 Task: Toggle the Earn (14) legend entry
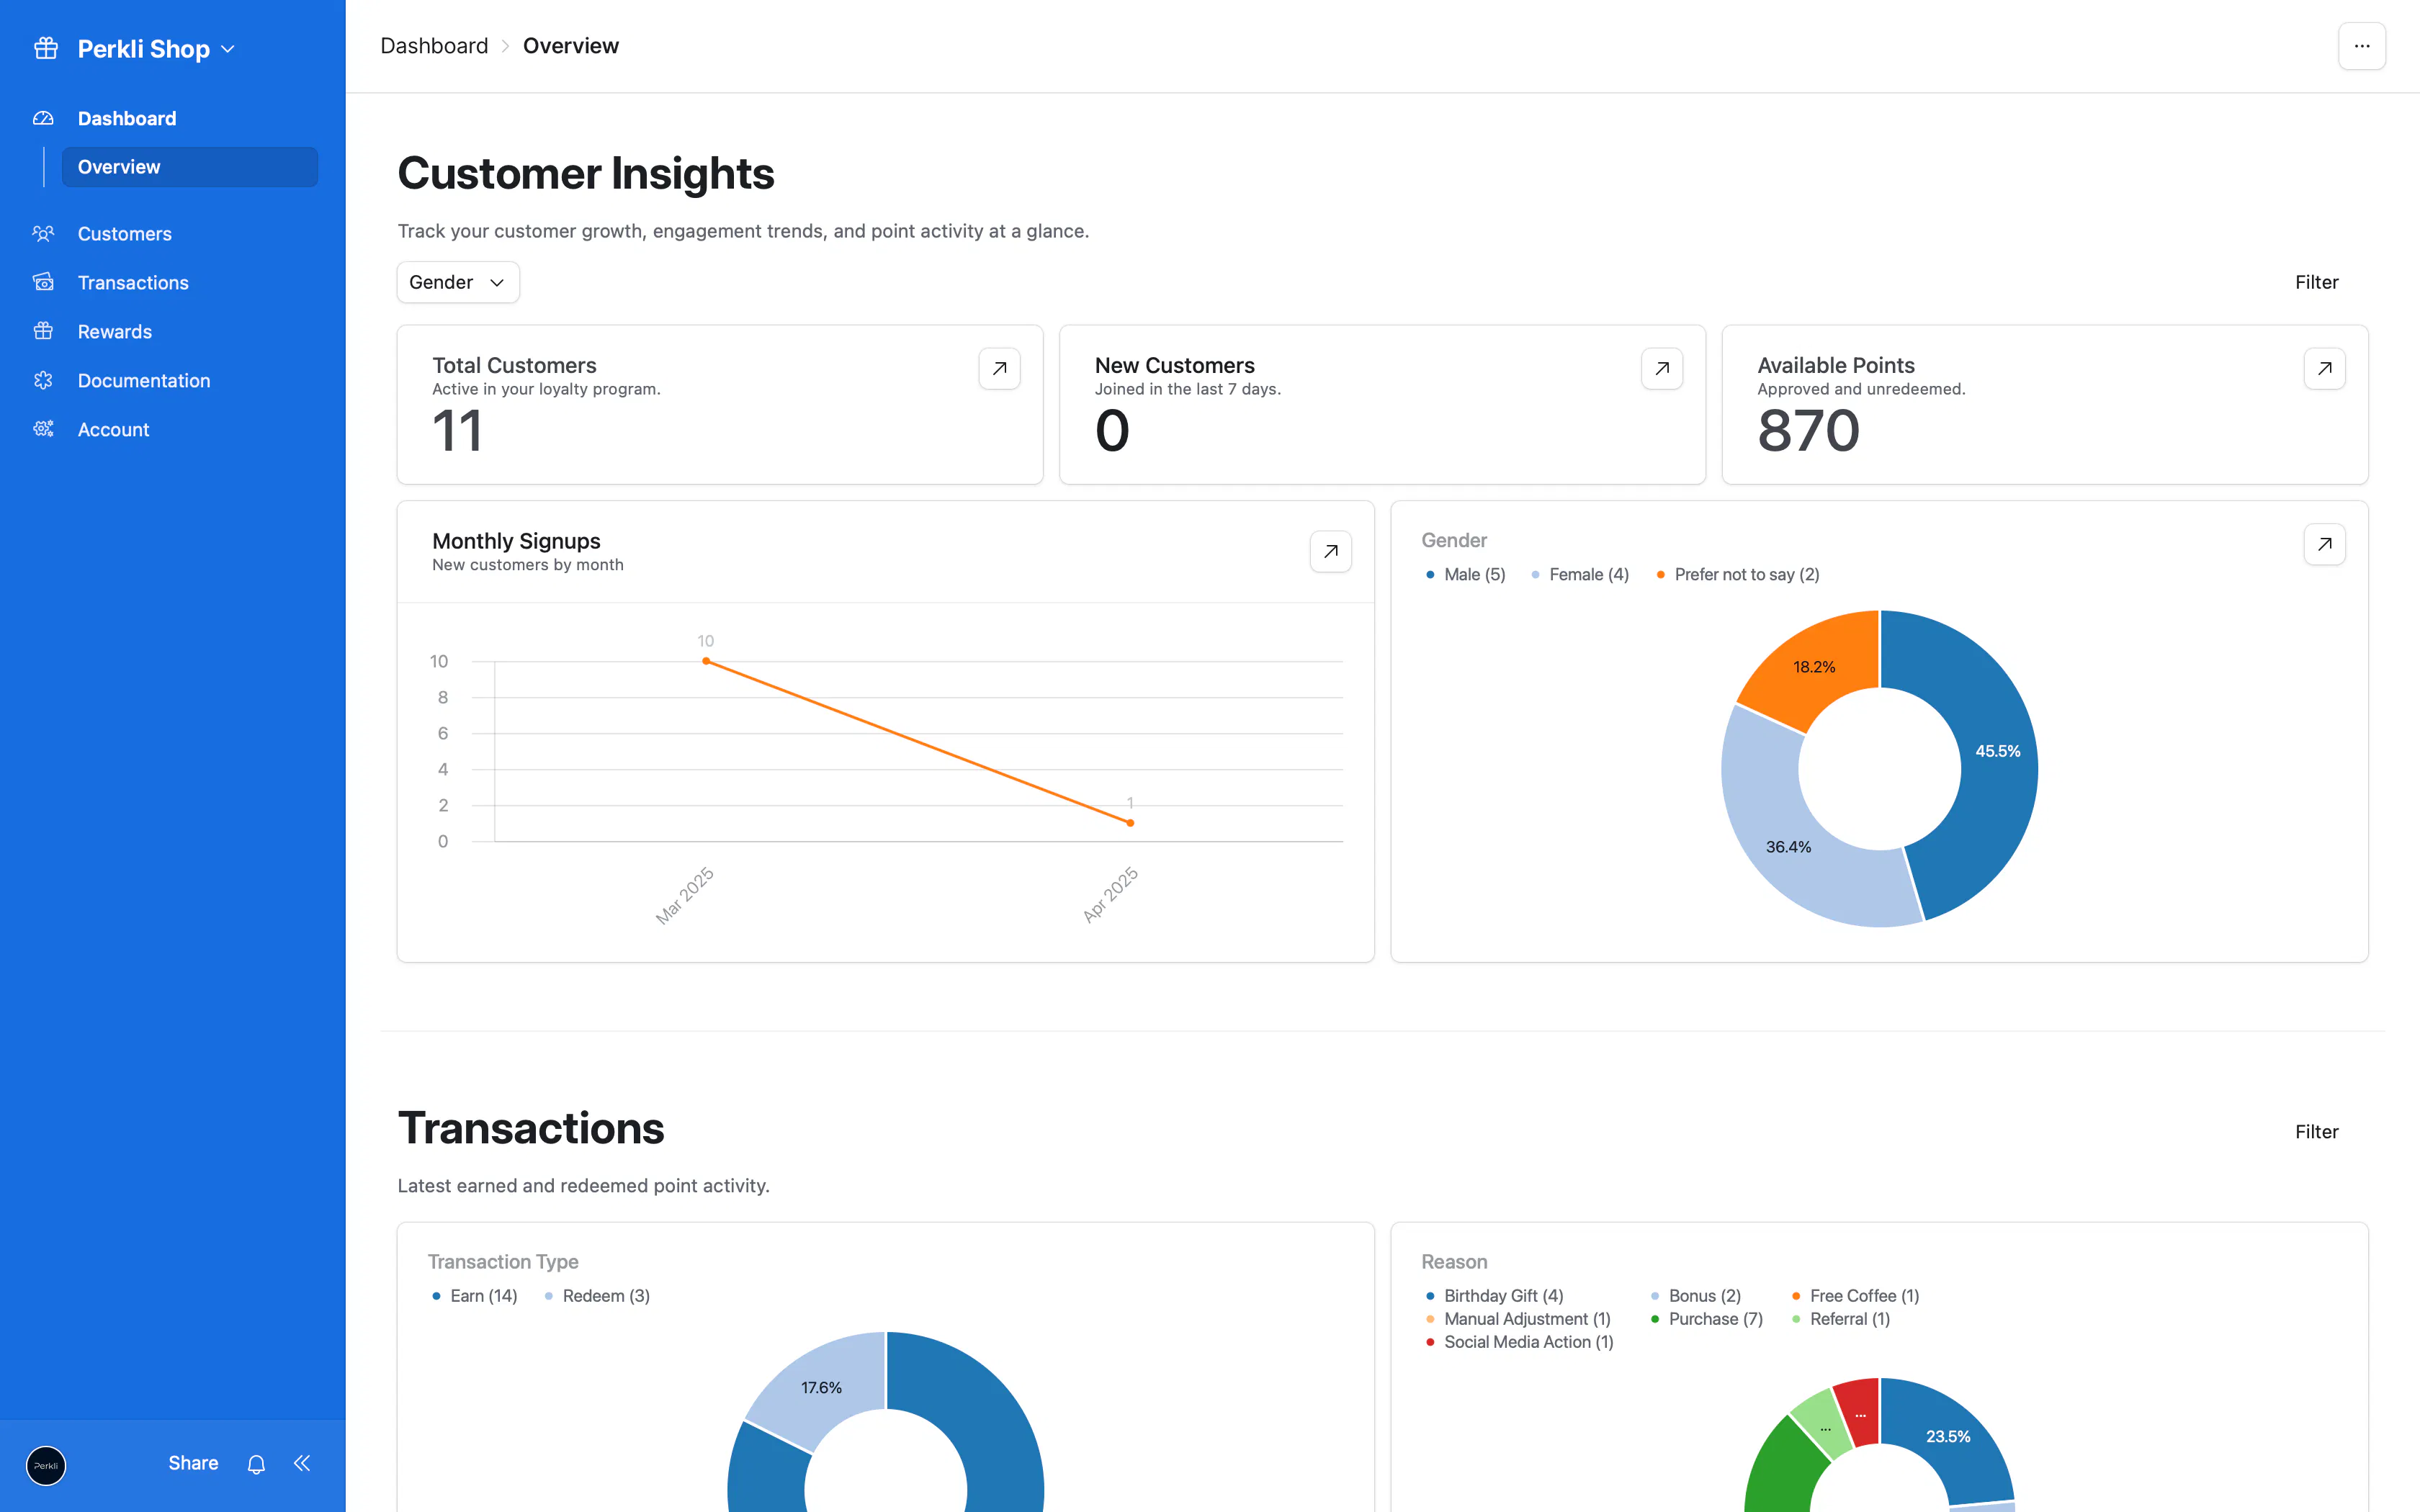pyautogui.click(x=475, y=1296)
